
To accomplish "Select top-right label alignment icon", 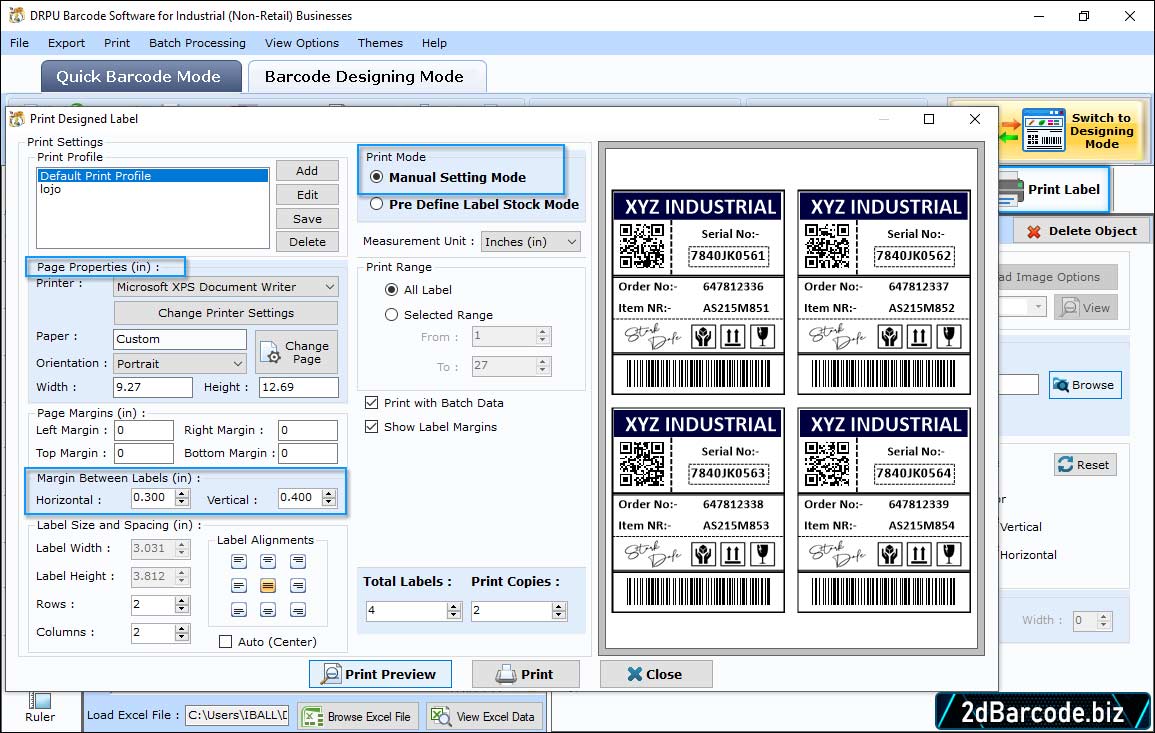I will point(298,561).
